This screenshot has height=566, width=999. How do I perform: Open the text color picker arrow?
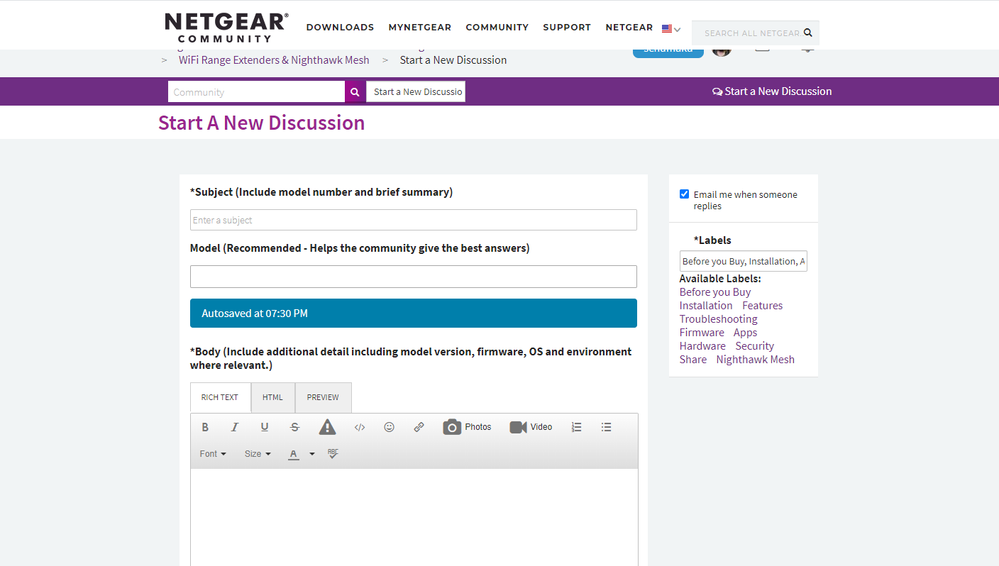tap(312, 454)
